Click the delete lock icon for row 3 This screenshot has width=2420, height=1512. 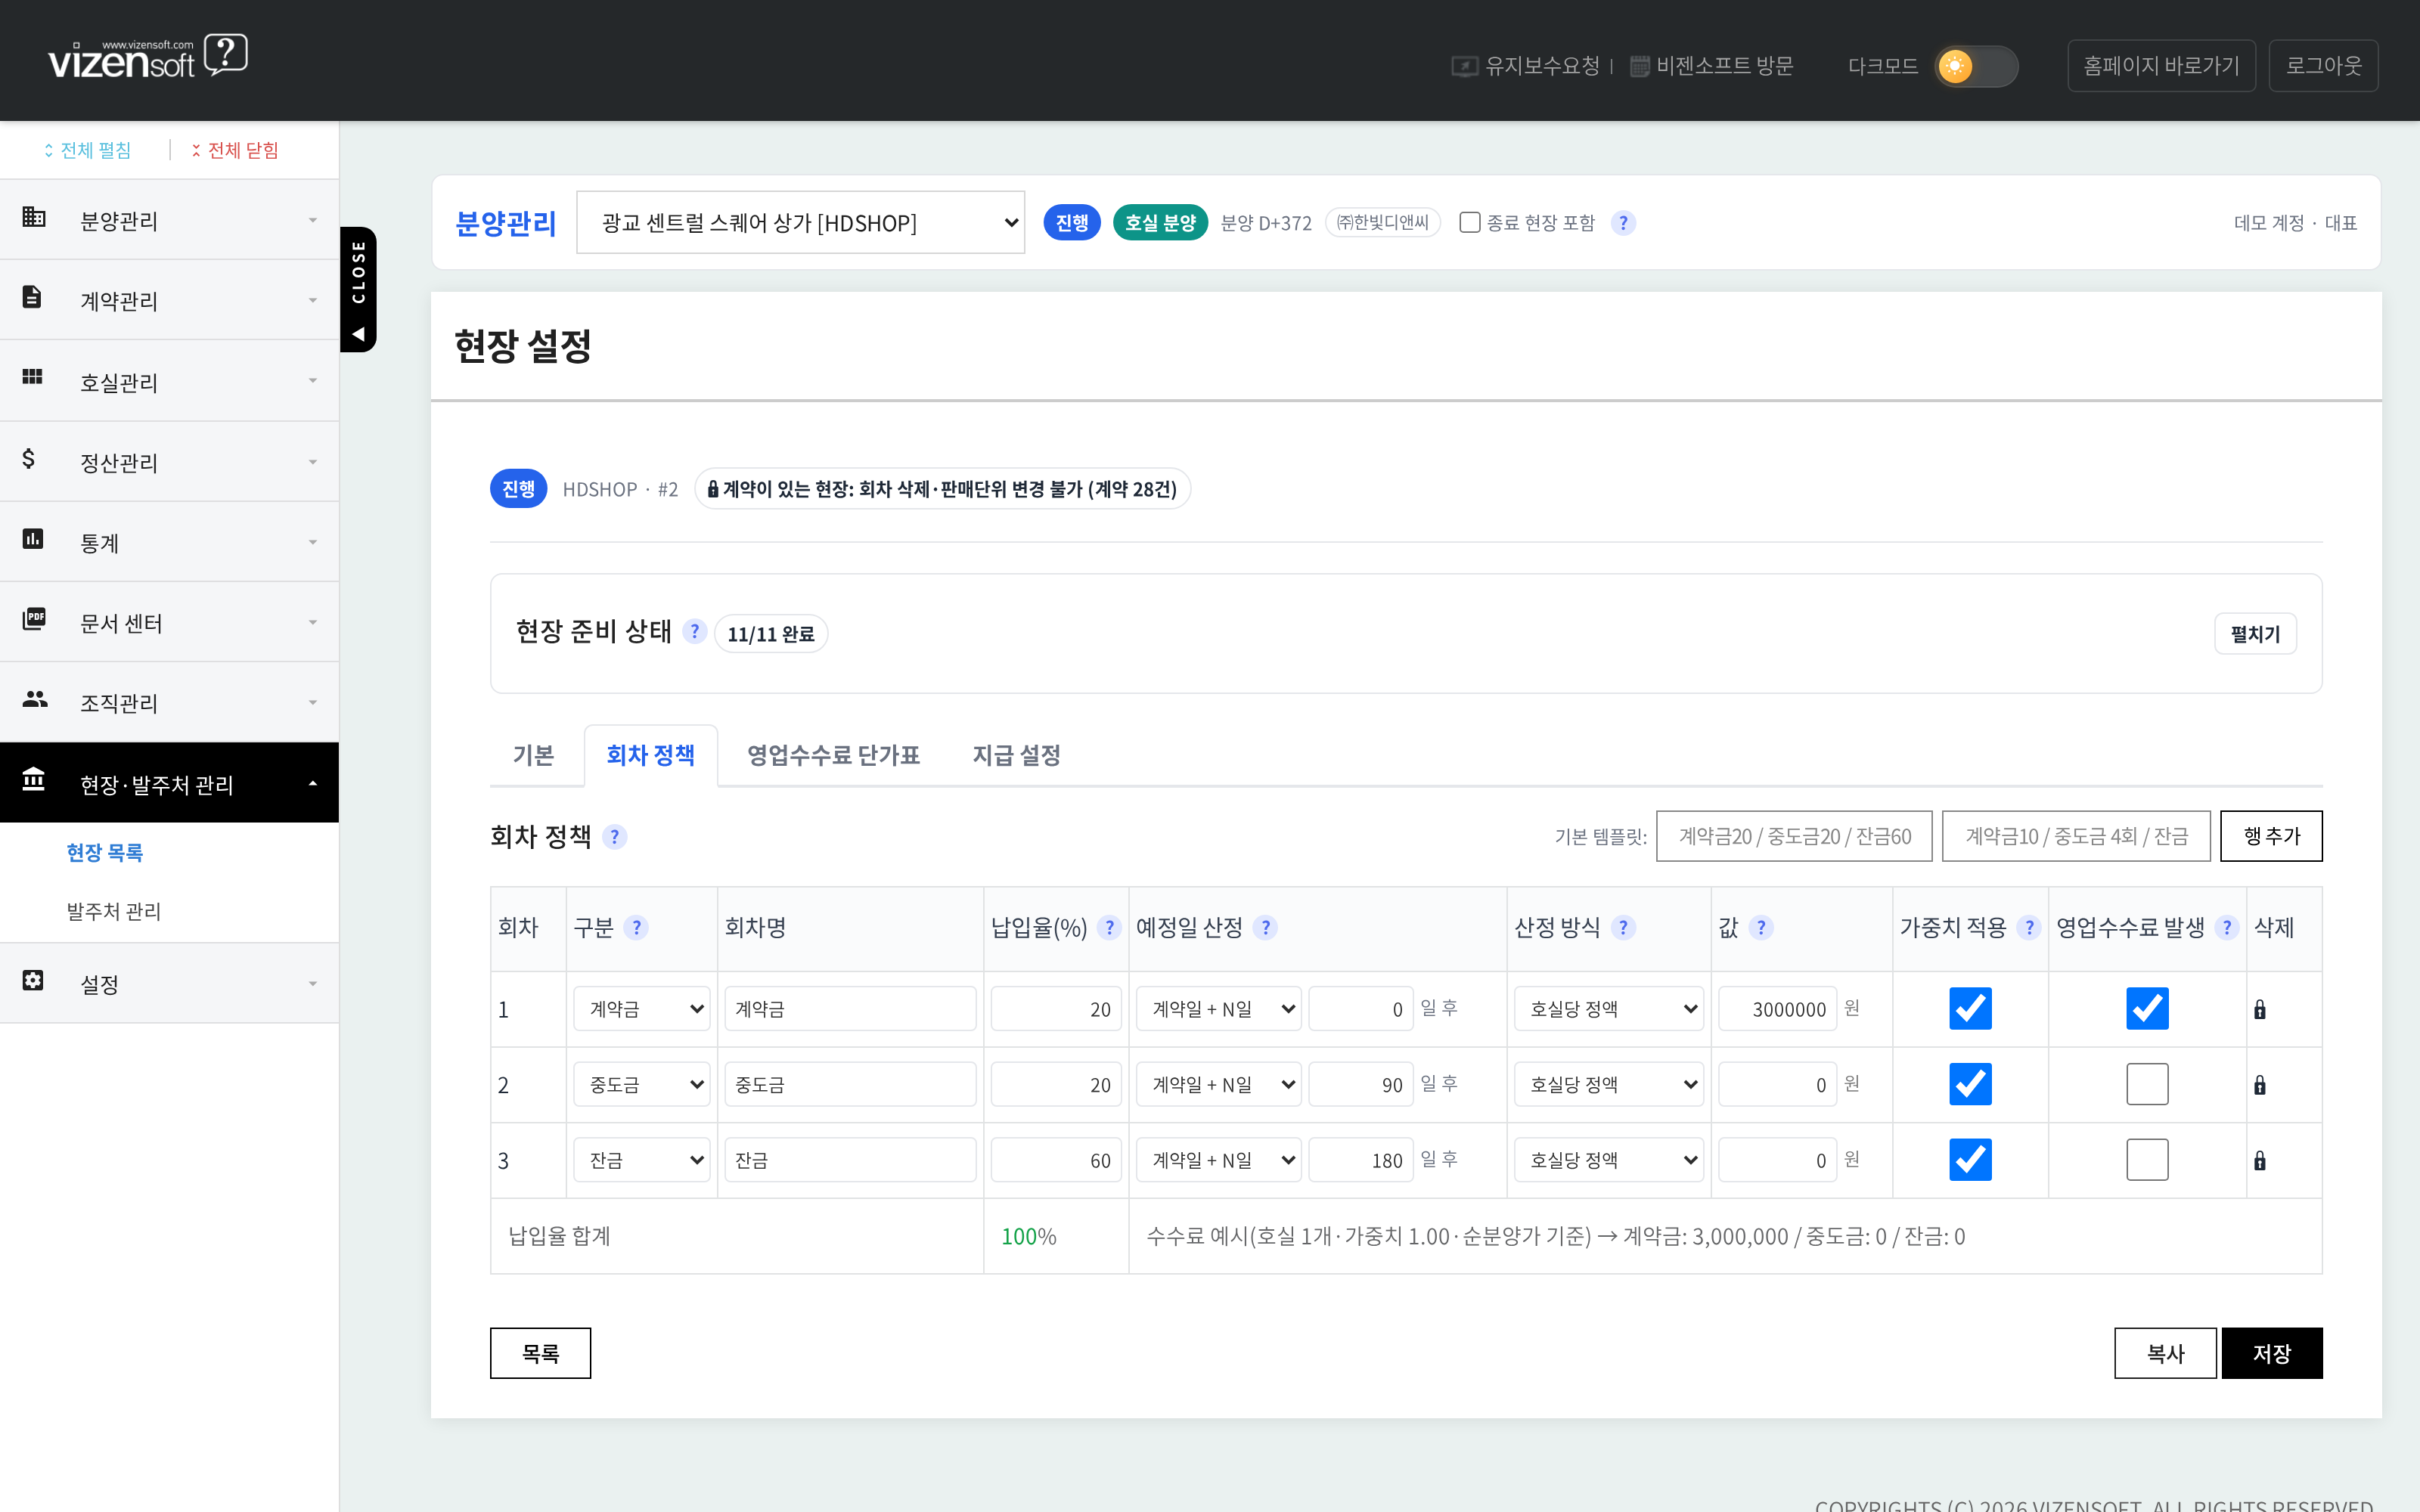click(x=2260, y=1160)
